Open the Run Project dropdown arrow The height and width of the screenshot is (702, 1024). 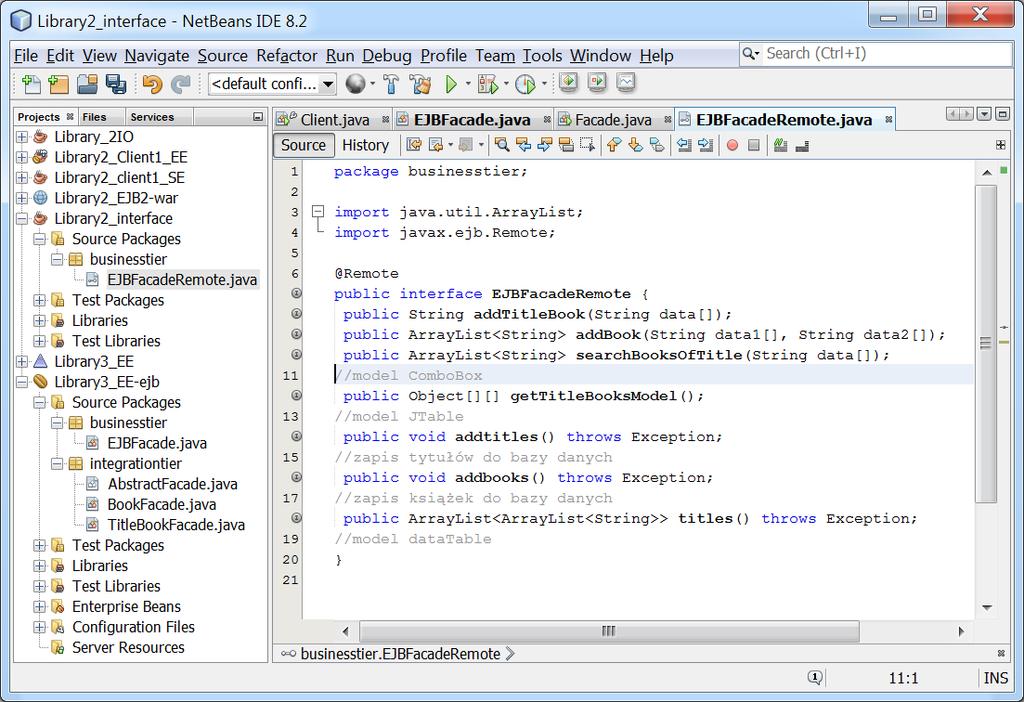[468, 84]
